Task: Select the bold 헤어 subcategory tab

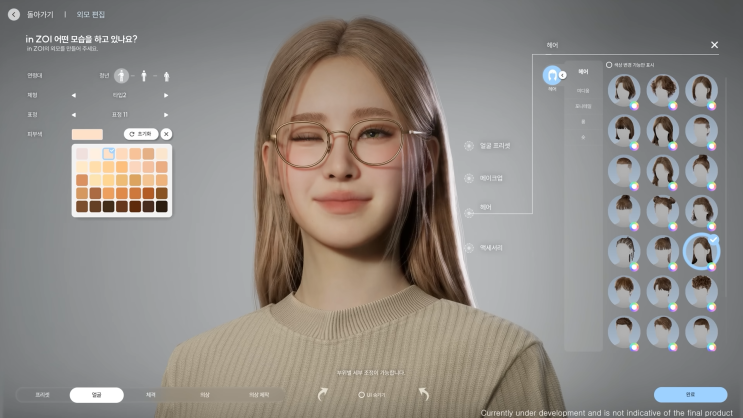Action: 583,72
